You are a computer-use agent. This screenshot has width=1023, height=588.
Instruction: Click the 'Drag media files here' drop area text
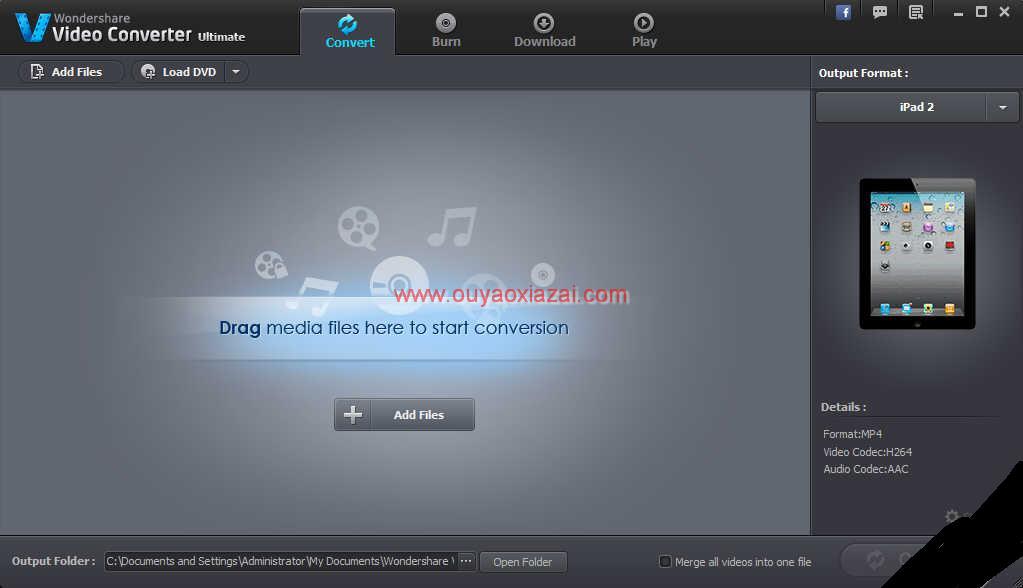point(393,328)
